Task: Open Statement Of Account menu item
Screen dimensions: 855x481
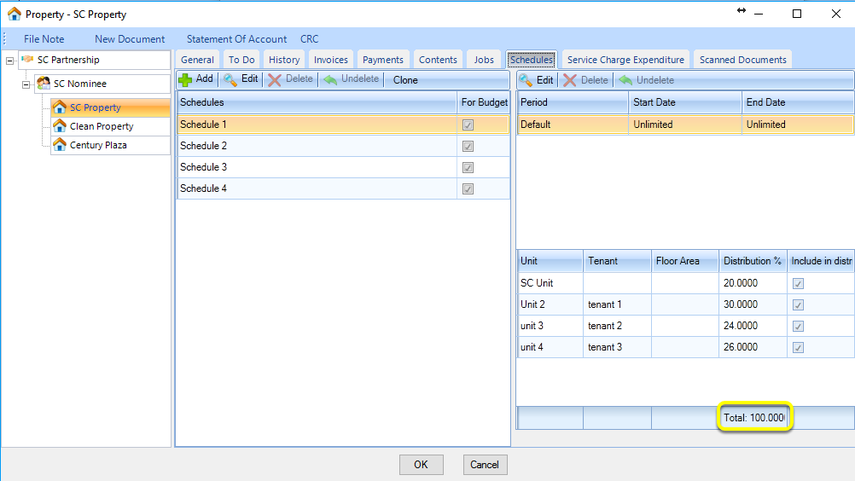Action: 237,39
